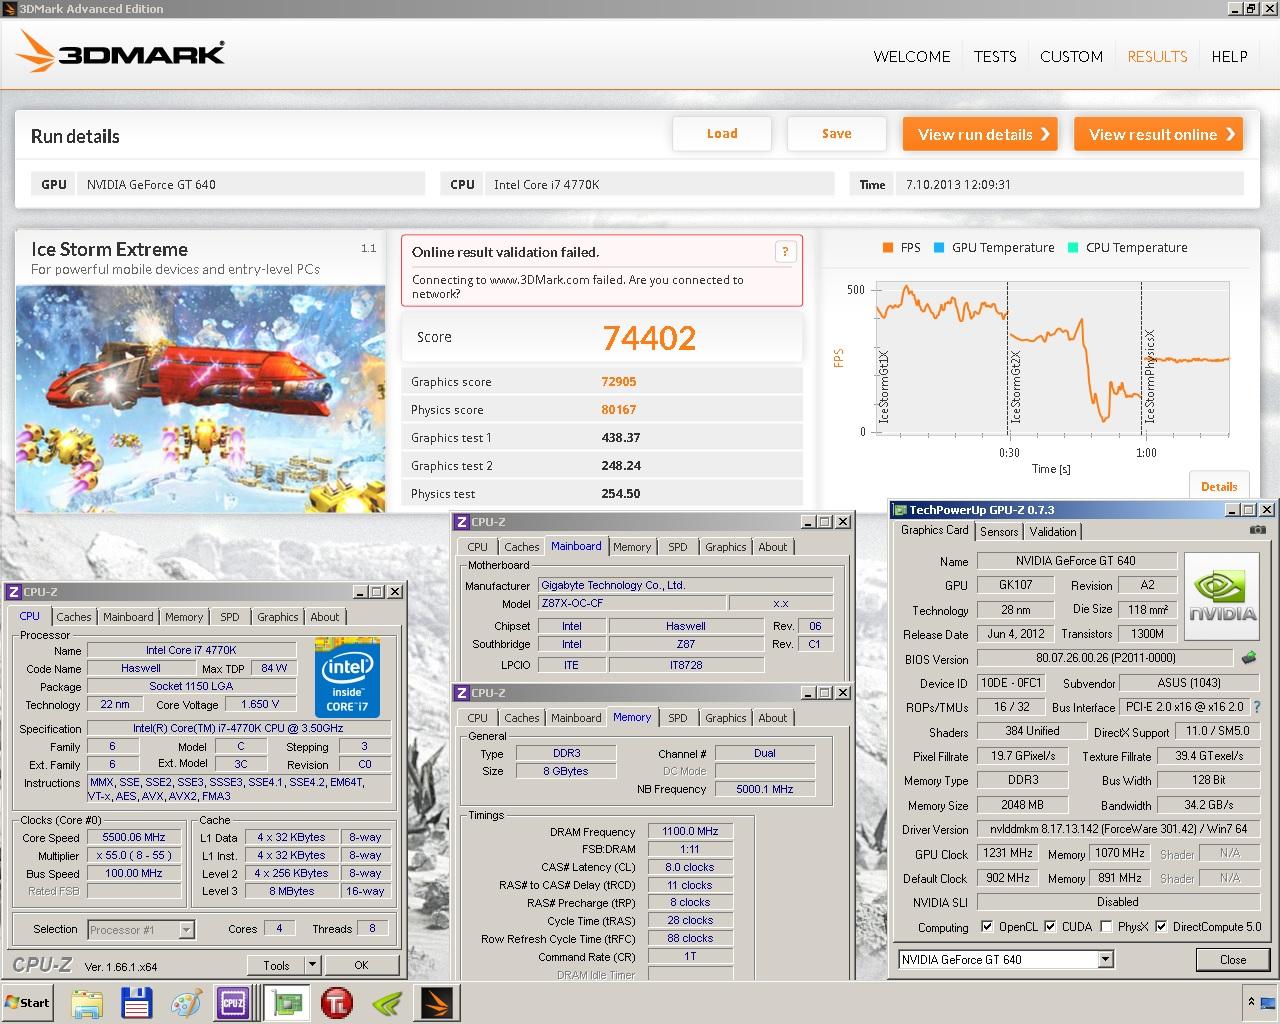Screen dimensions: 1280x1024
Task: Toggle the DirectCompute 5.0 checkbox
Action: tap(1161, 926)
